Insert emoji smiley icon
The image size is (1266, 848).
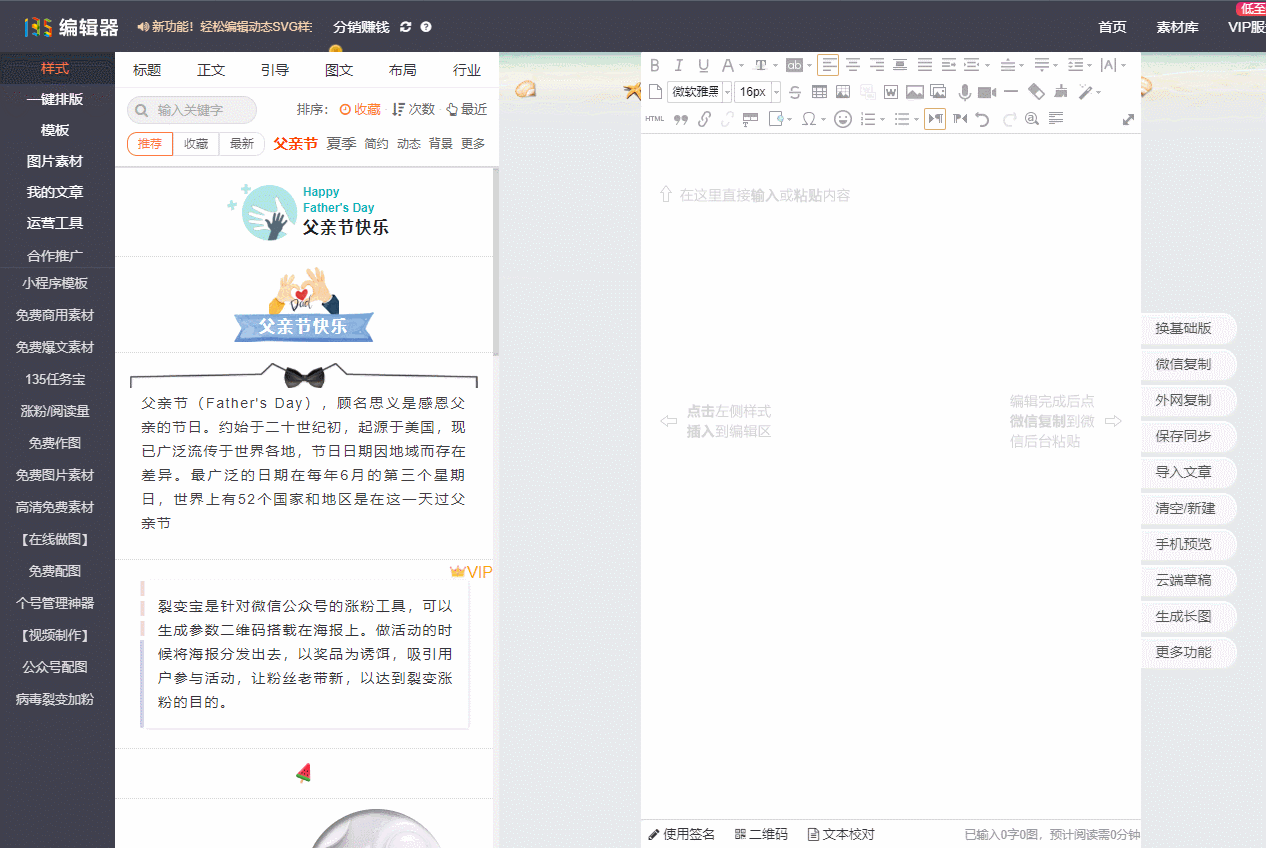click(x=843, y=119)
